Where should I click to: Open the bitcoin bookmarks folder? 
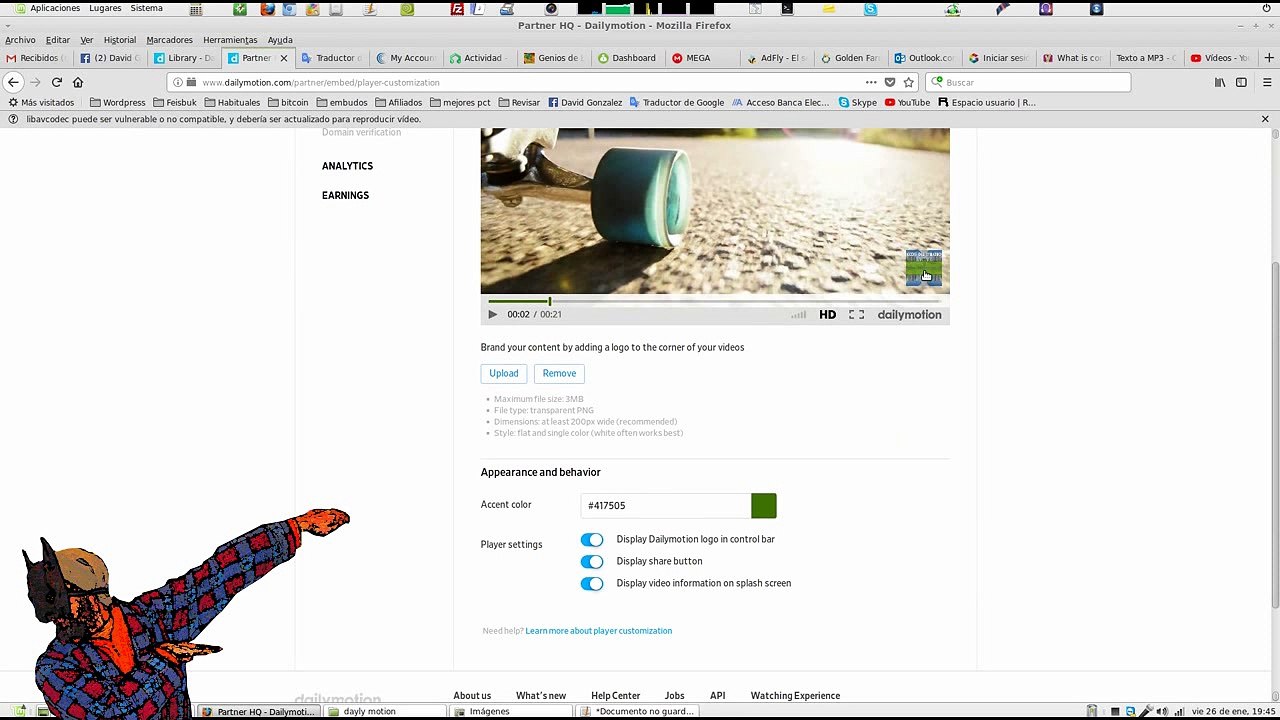point(288,102)
